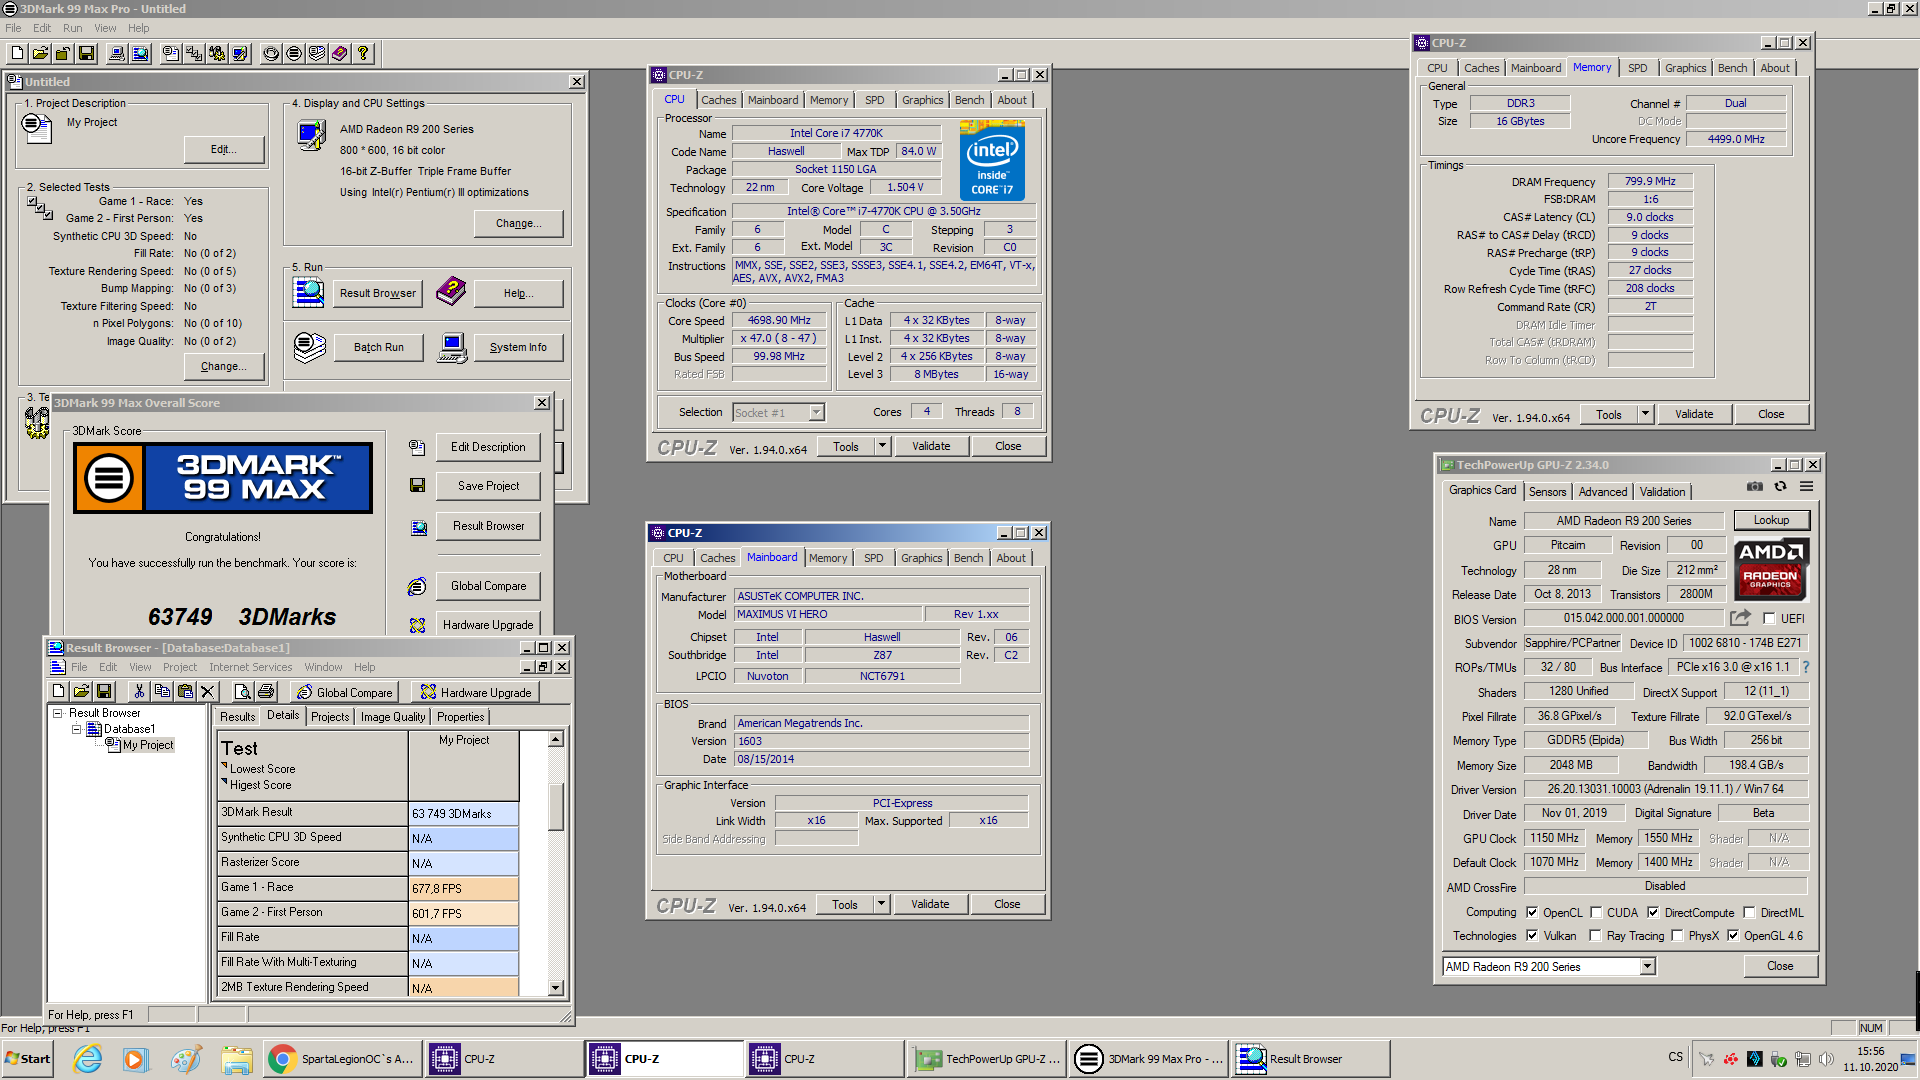Click the System Info computer icon in 3DMark toolbar
This screenshot has width=1920, height=1080.
117,54
